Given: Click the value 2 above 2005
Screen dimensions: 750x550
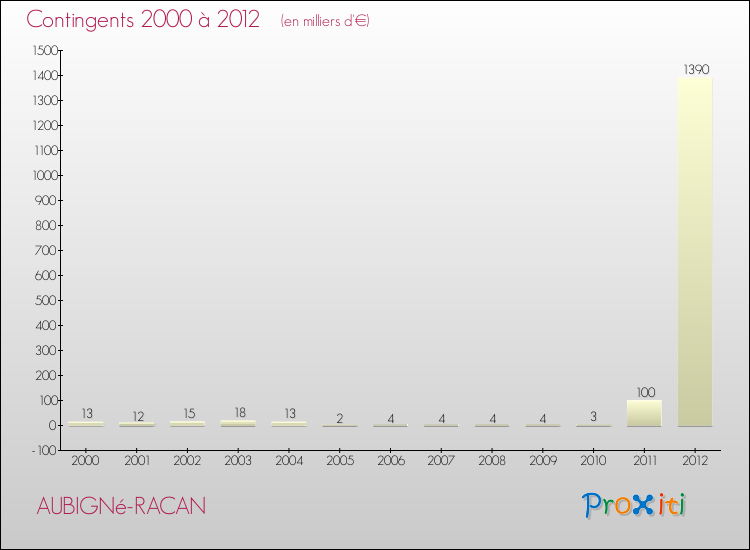Looking at the screenshot, I should [x=340, y=419].
